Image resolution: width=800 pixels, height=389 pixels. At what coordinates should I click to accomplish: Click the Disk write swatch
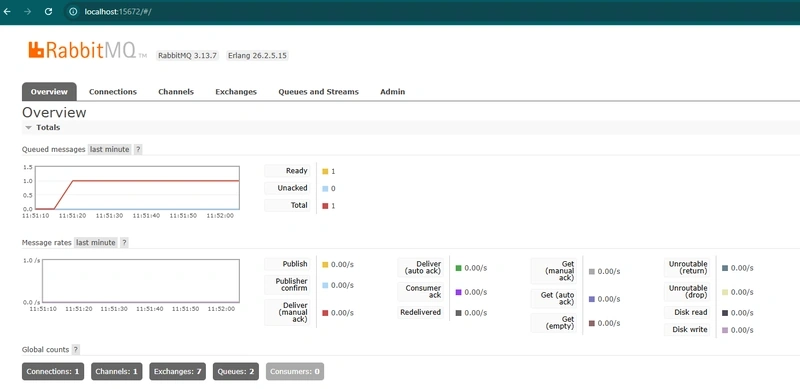pos(724,330)
